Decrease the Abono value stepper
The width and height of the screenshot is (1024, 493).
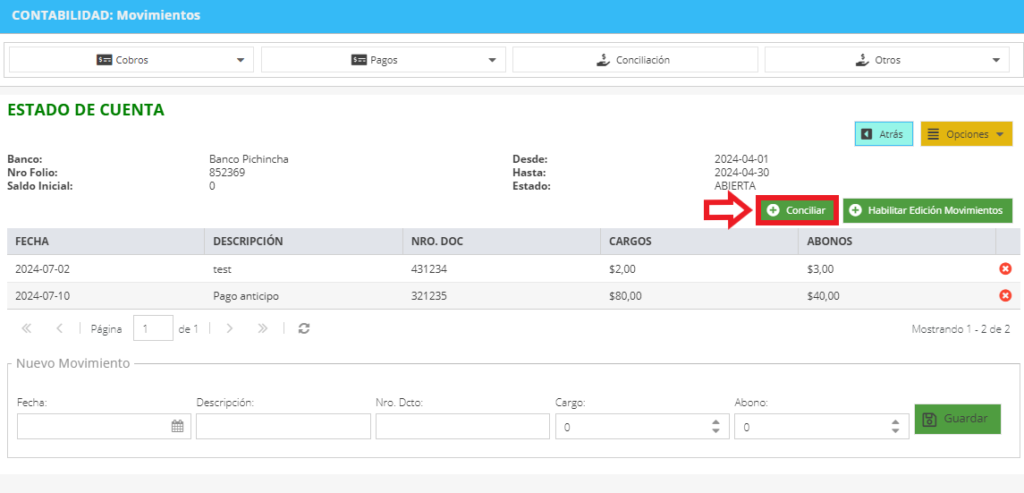pos(895,431)
